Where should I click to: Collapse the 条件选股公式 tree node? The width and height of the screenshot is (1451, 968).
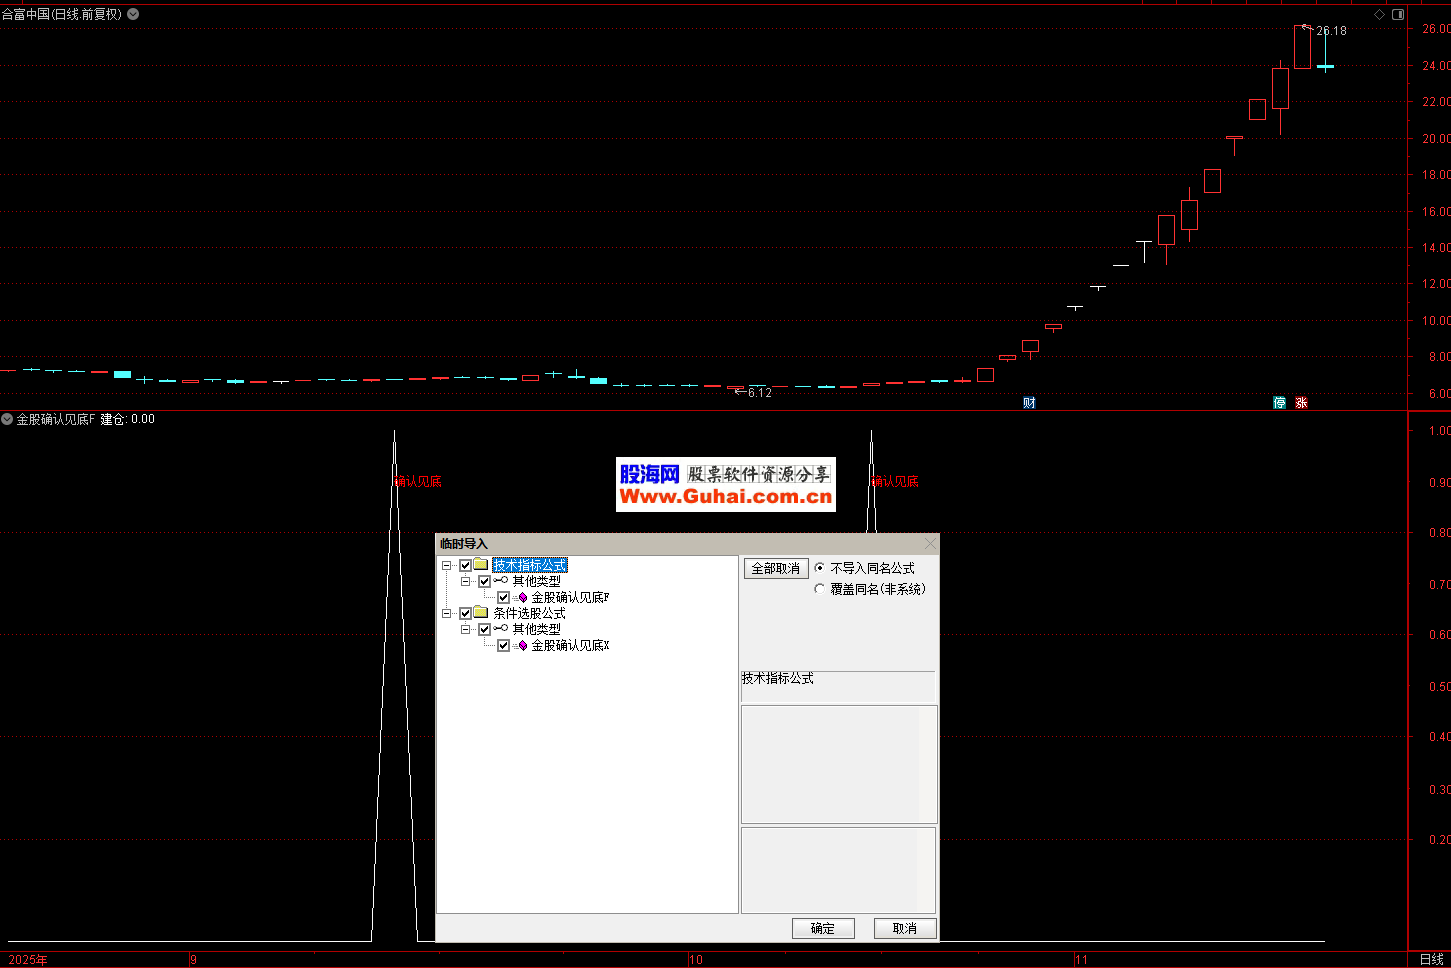click(x=447, y=613)
